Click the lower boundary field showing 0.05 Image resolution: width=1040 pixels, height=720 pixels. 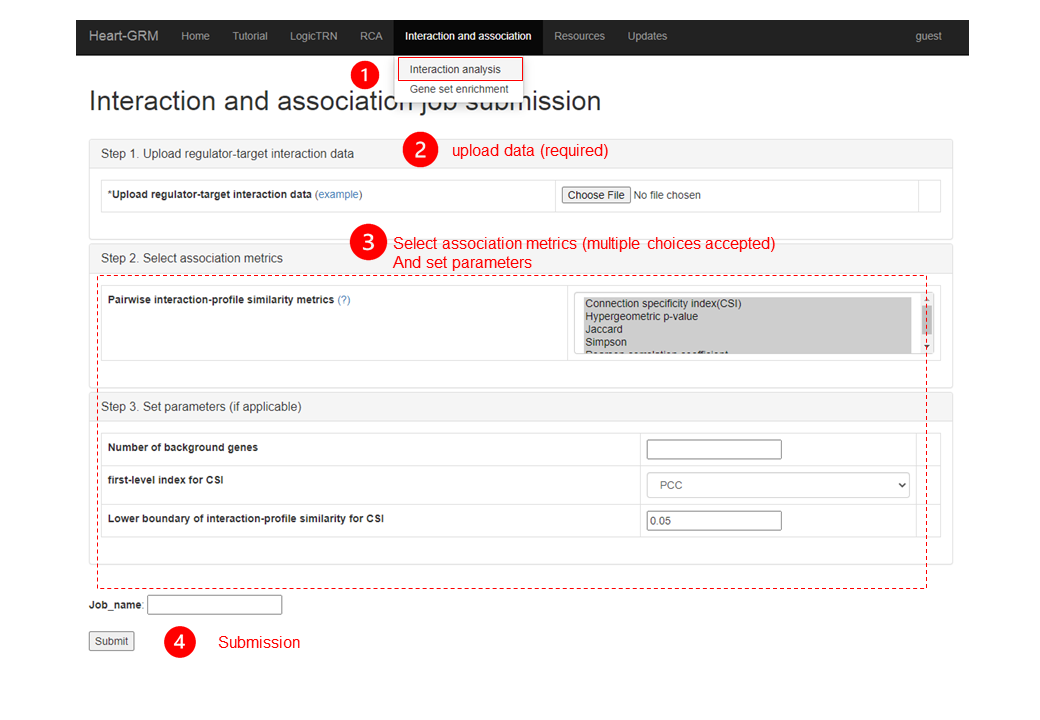coord(714,520)
